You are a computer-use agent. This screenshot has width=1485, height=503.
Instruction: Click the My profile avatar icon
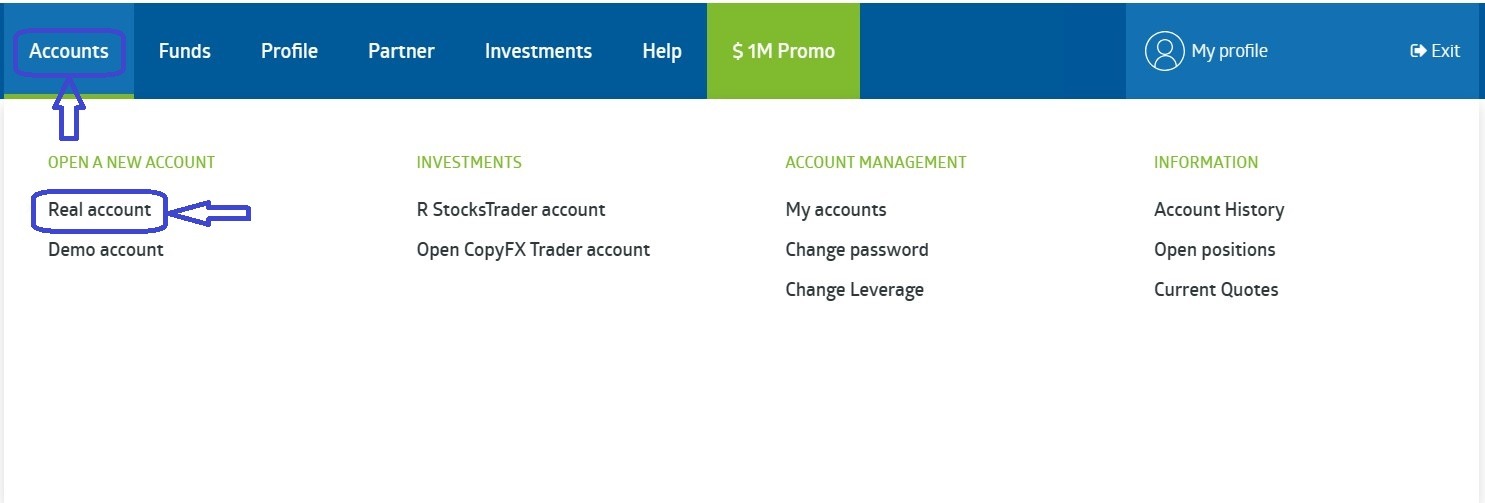[x=1164, y=51]
